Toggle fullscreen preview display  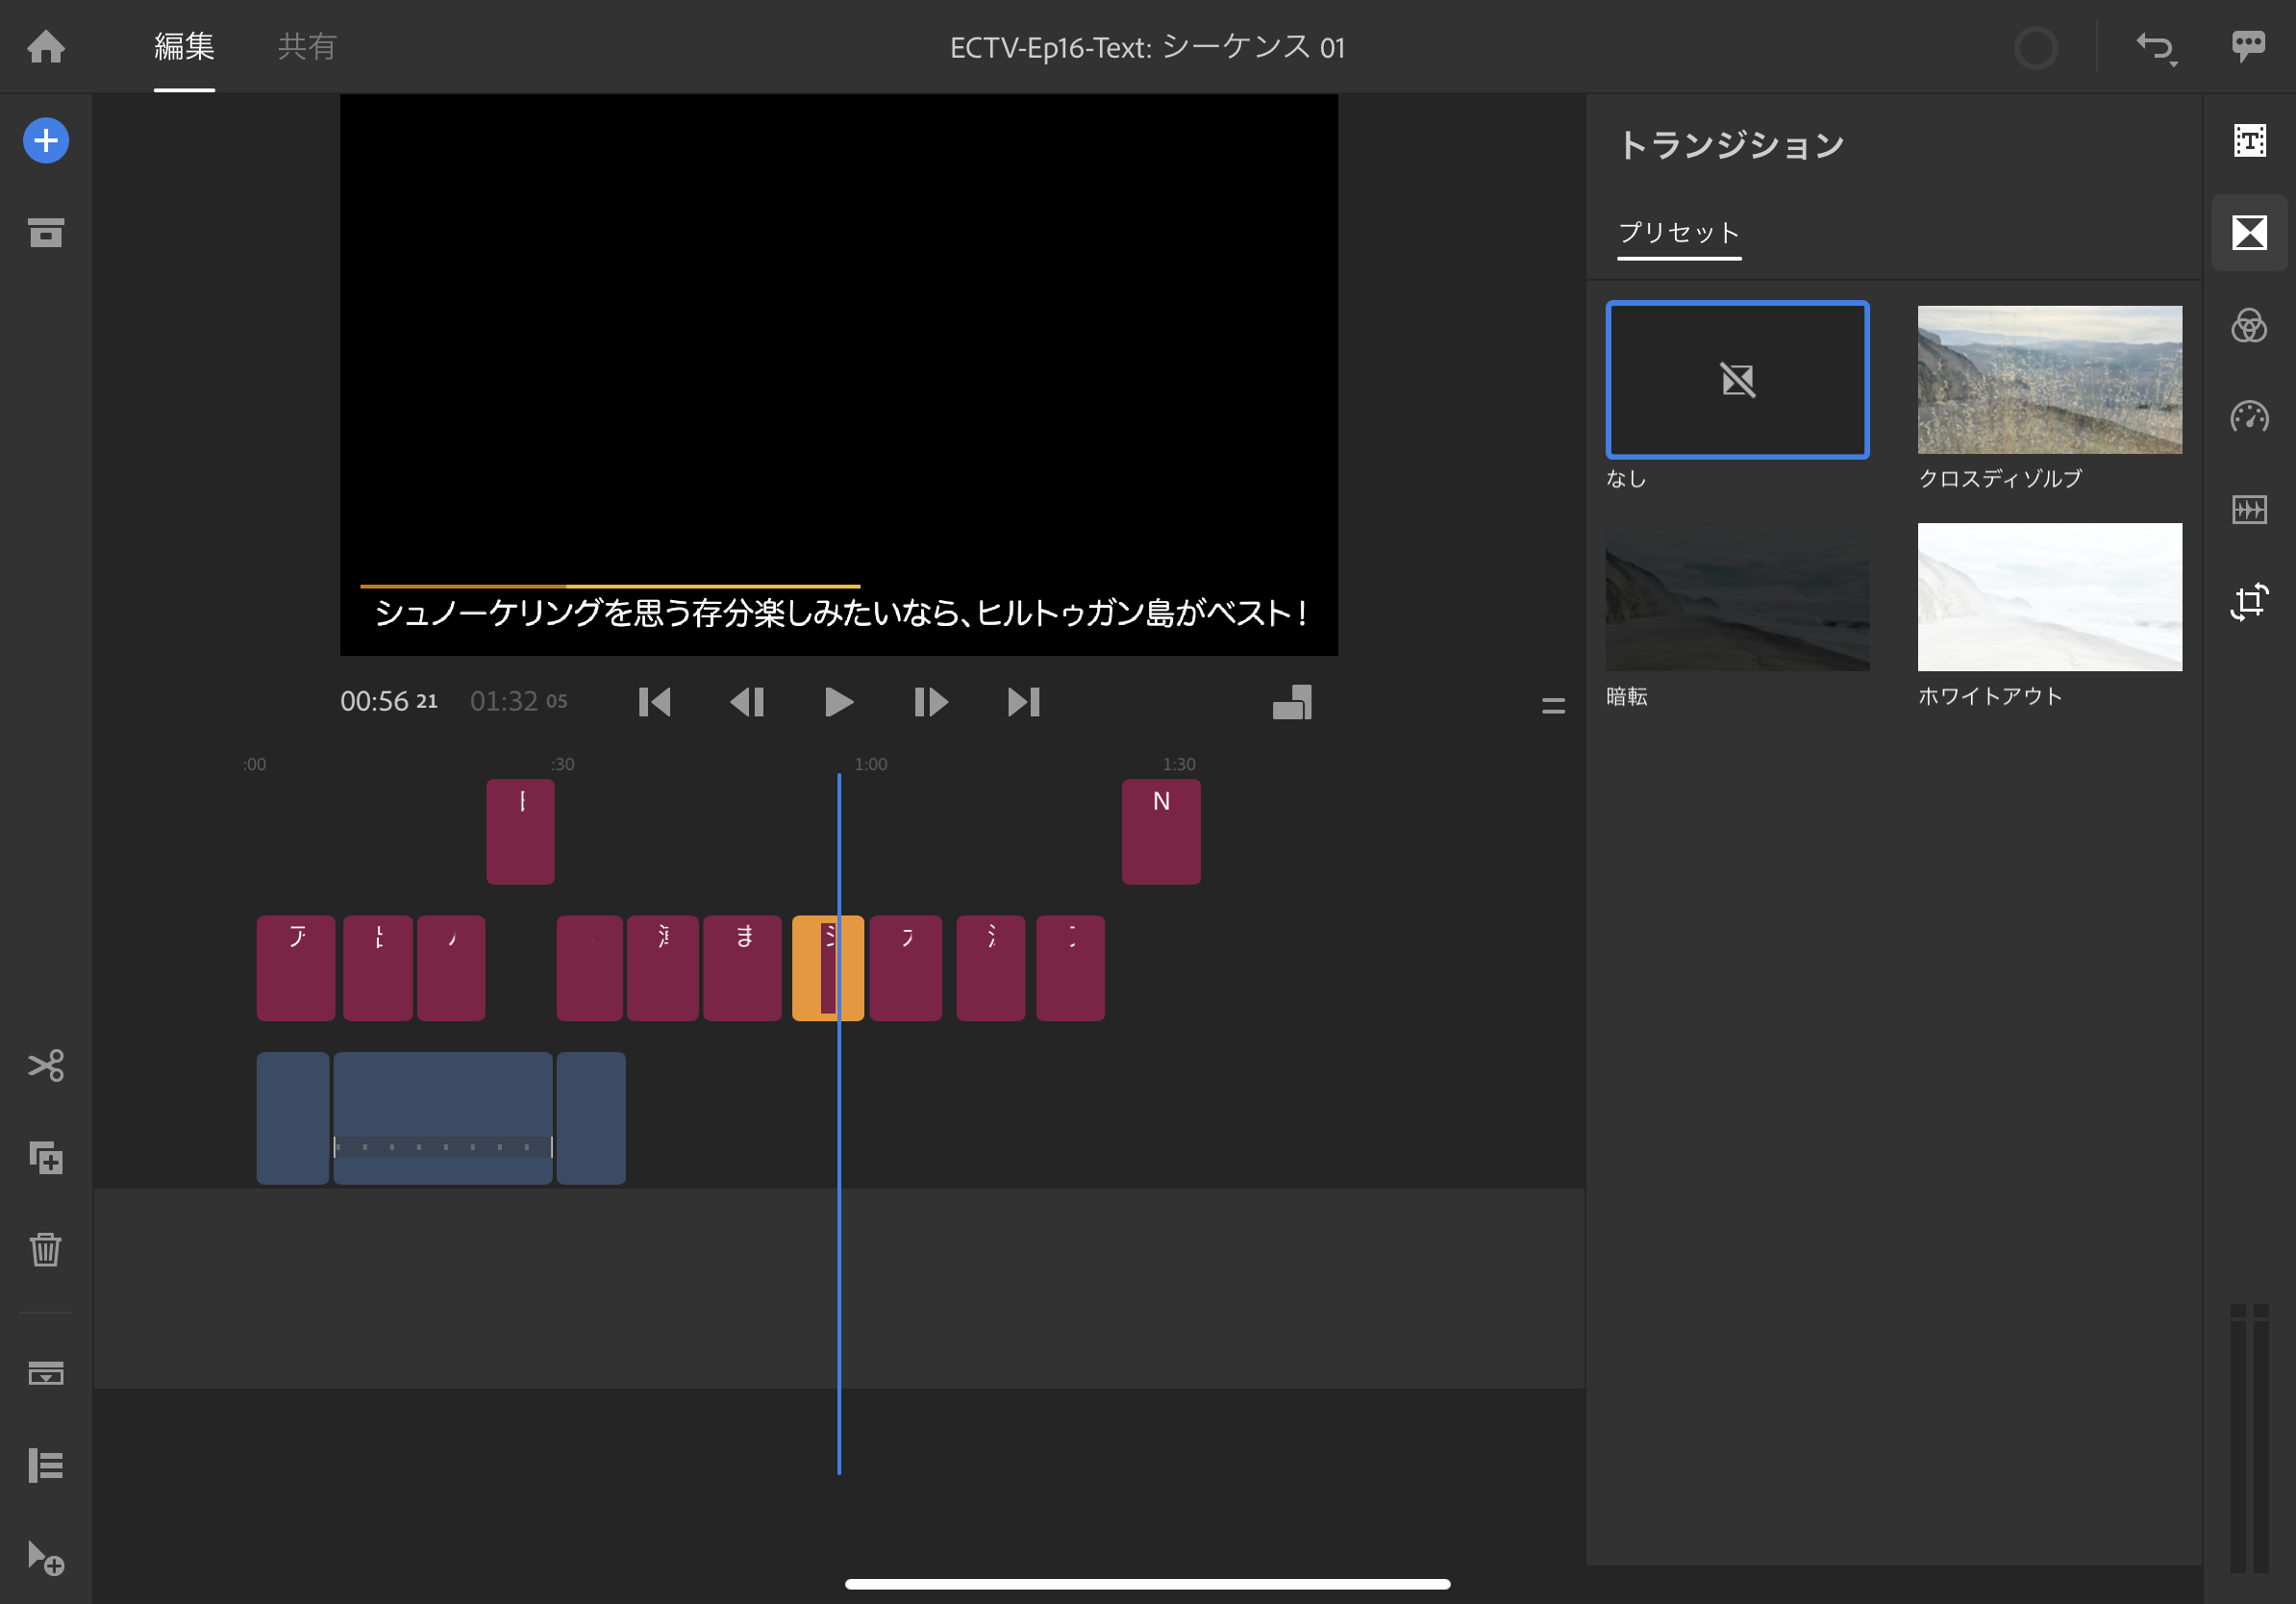point(1292,702)
